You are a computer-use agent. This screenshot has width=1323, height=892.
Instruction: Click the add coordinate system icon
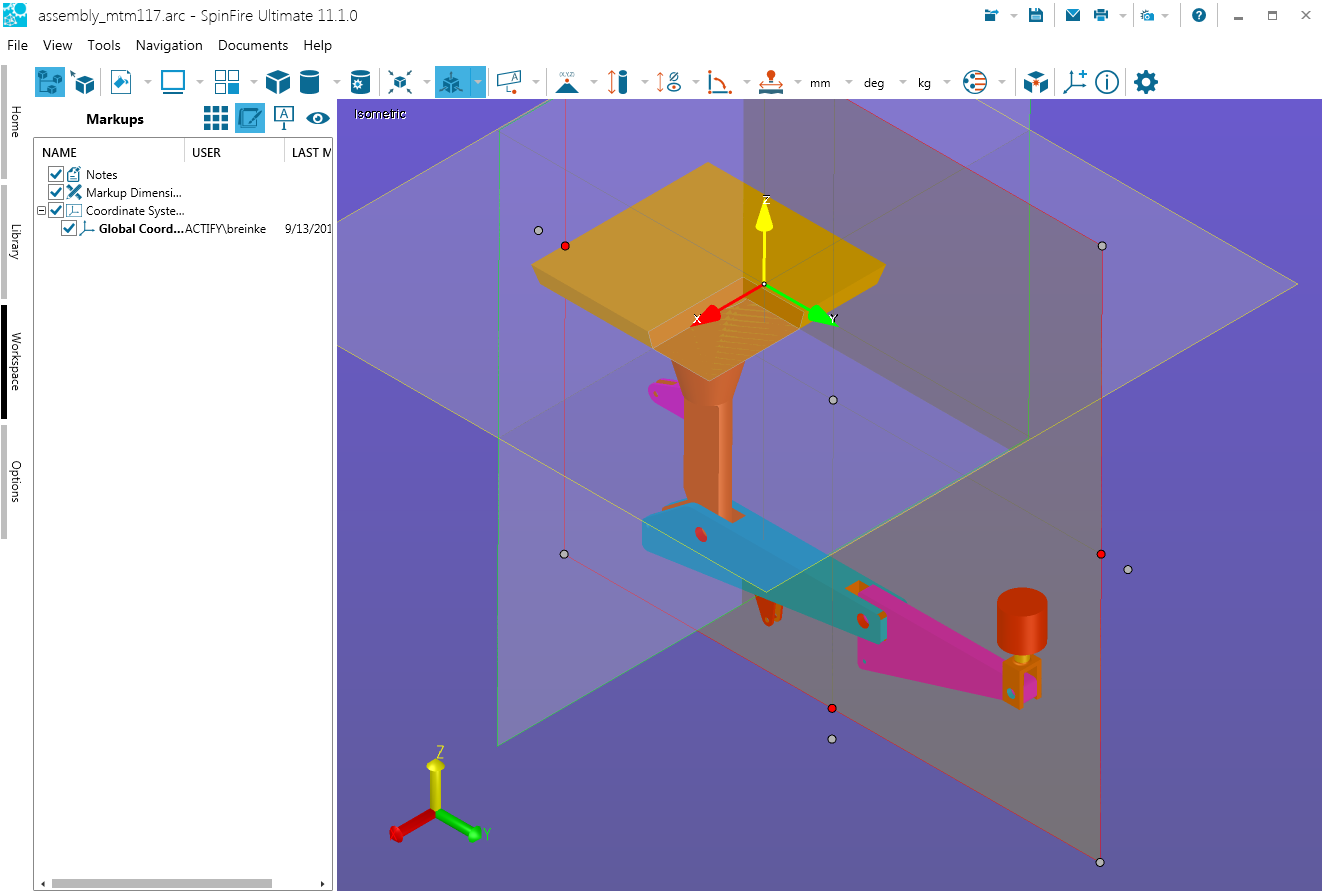tap(1075, 82)
